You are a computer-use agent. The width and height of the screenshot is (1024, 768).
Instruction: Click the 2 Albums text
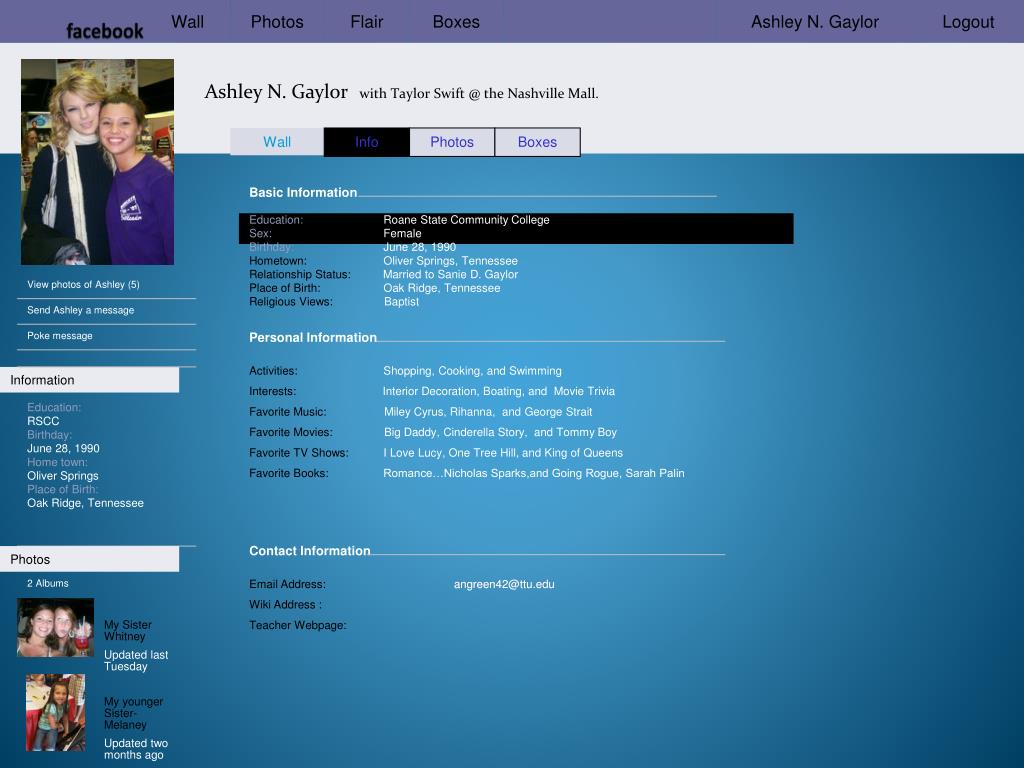coord(48,583)
